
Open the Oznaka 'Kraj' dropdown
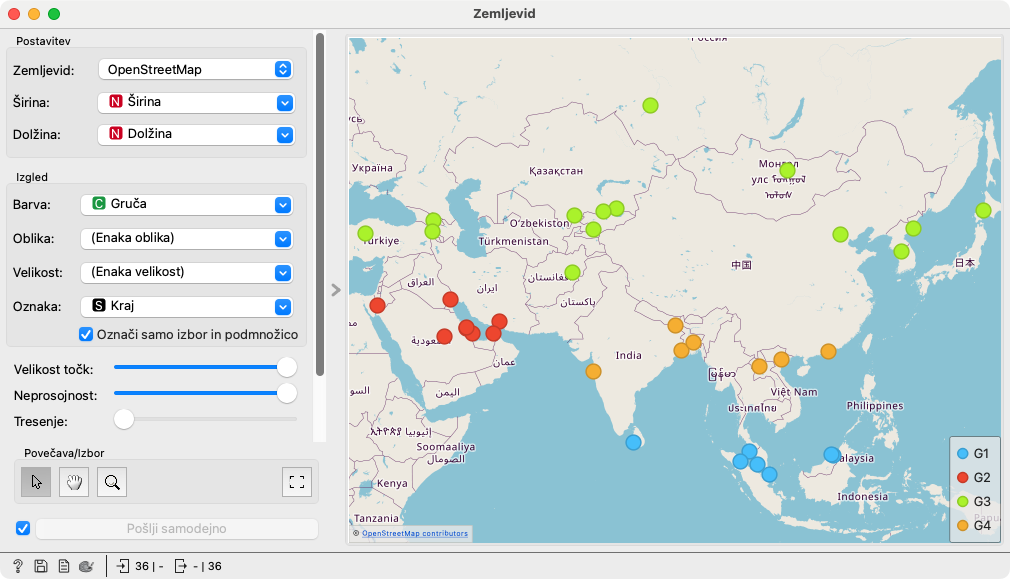[186, 306]
